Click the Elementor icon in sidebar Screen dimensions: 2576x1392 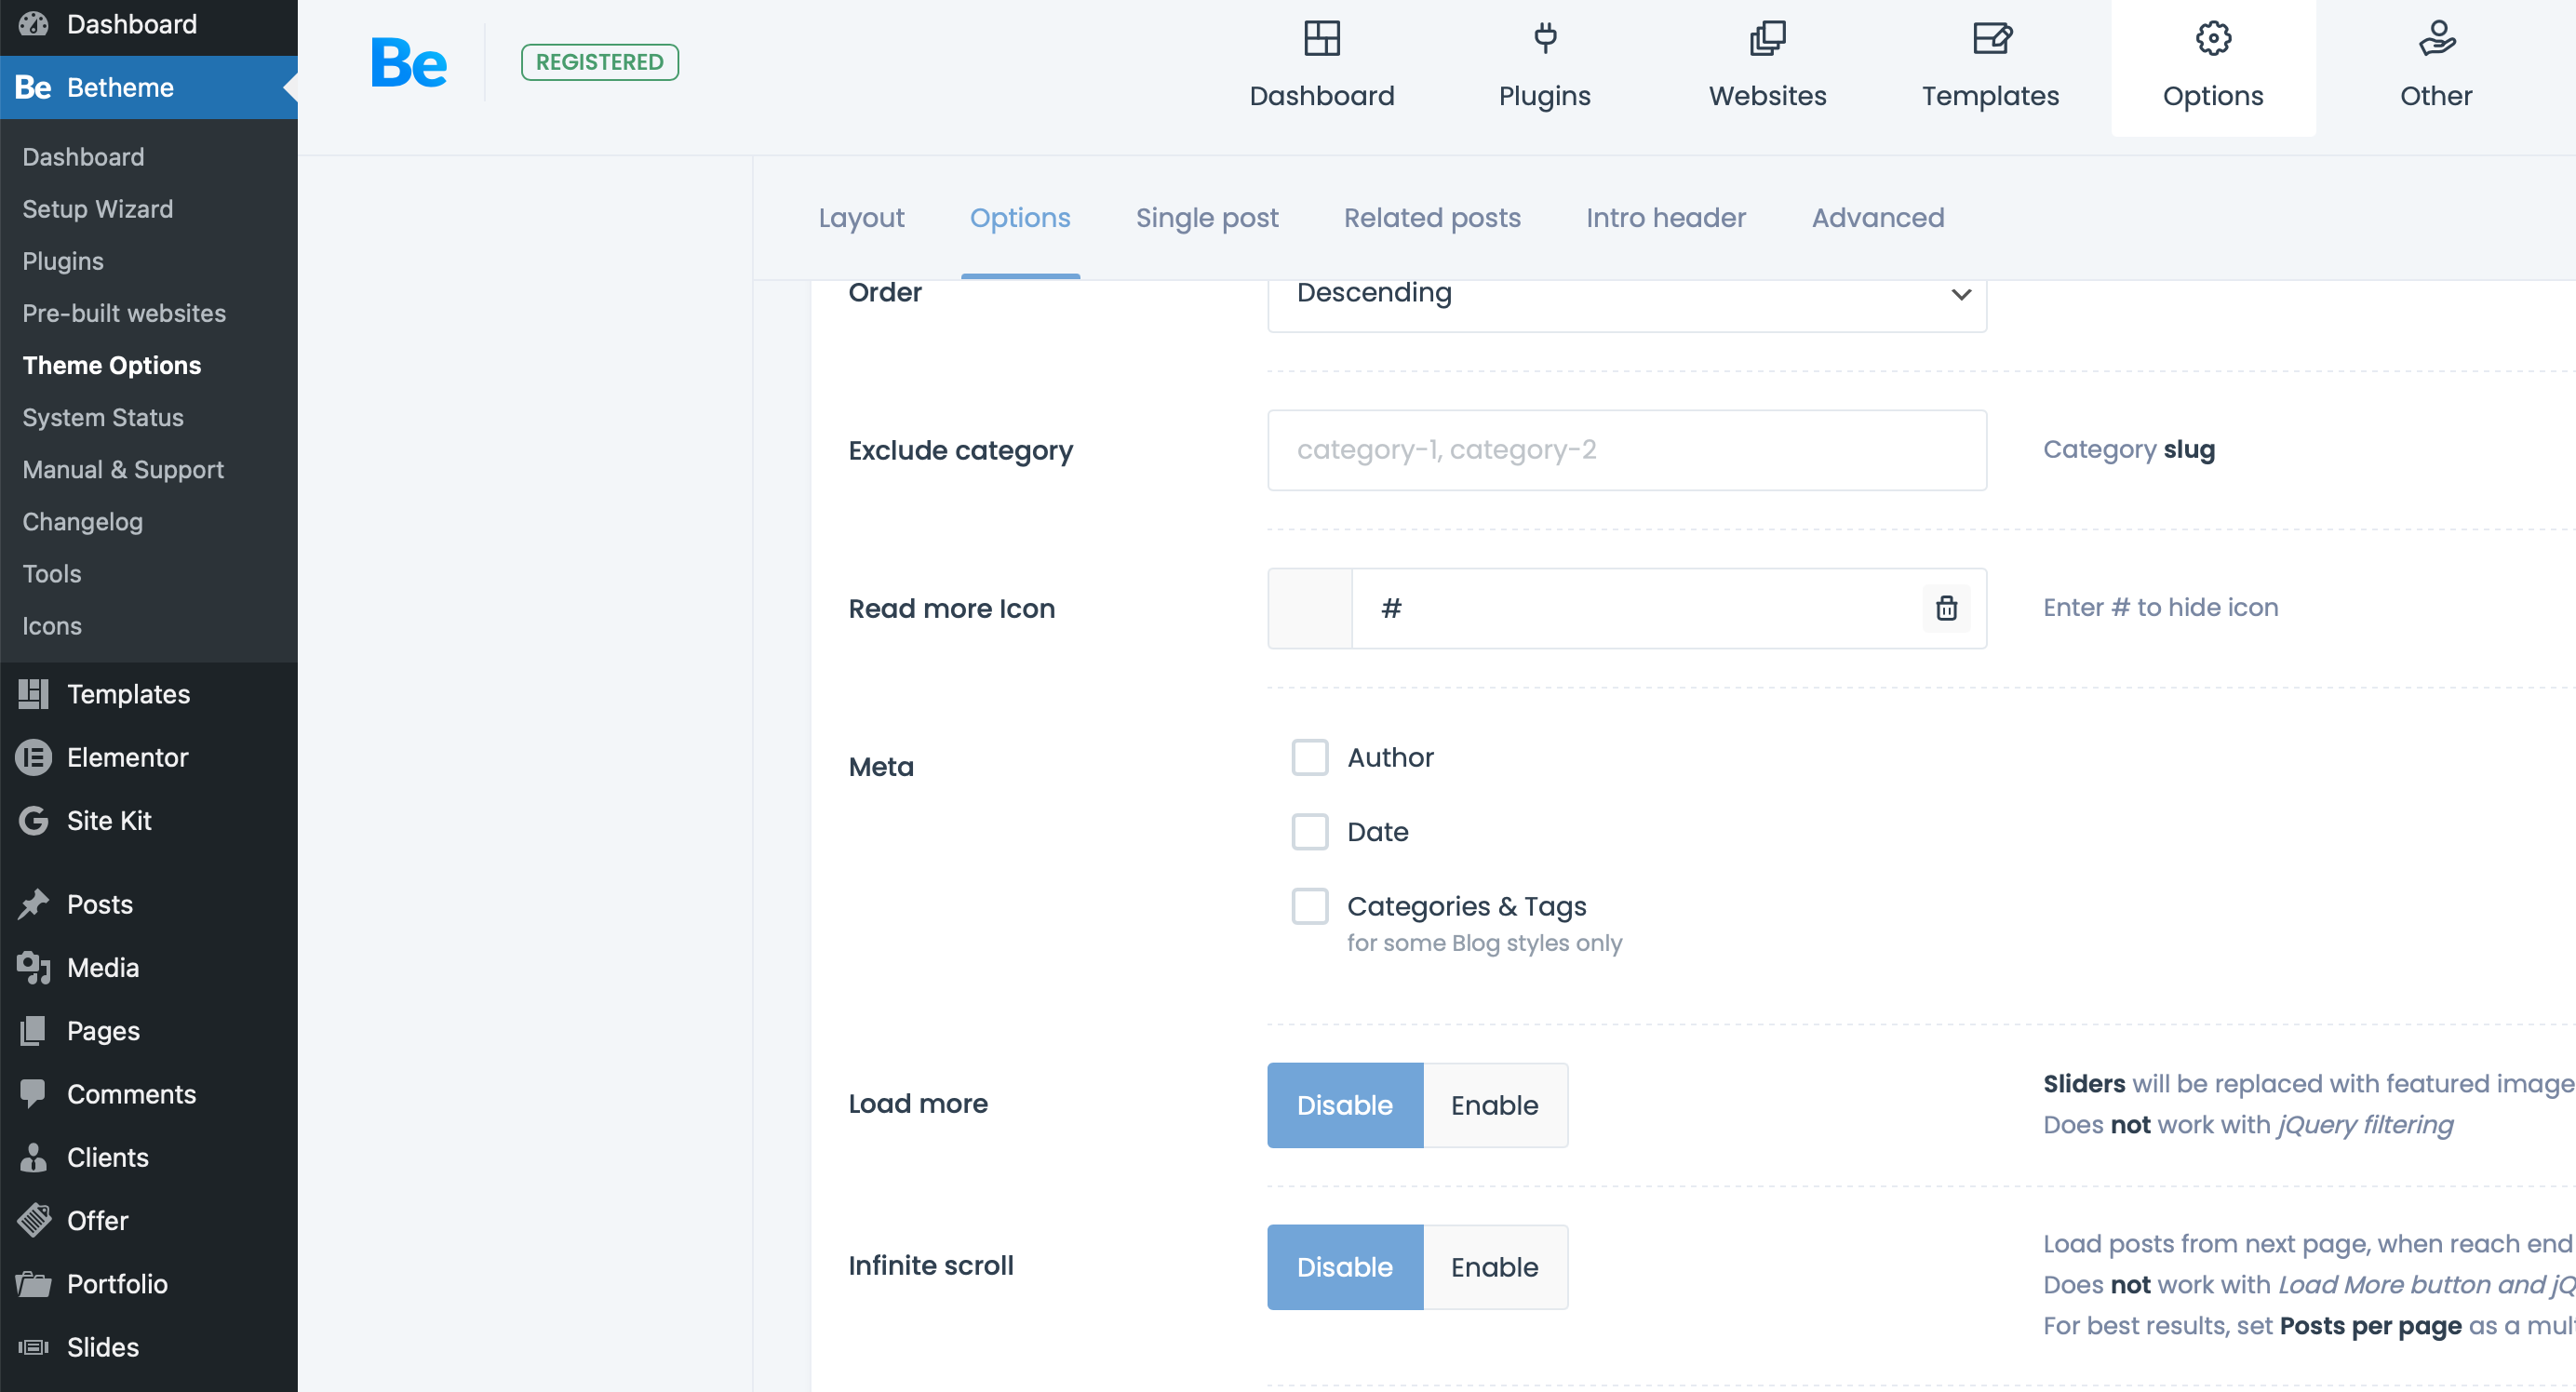coord(33,757)
